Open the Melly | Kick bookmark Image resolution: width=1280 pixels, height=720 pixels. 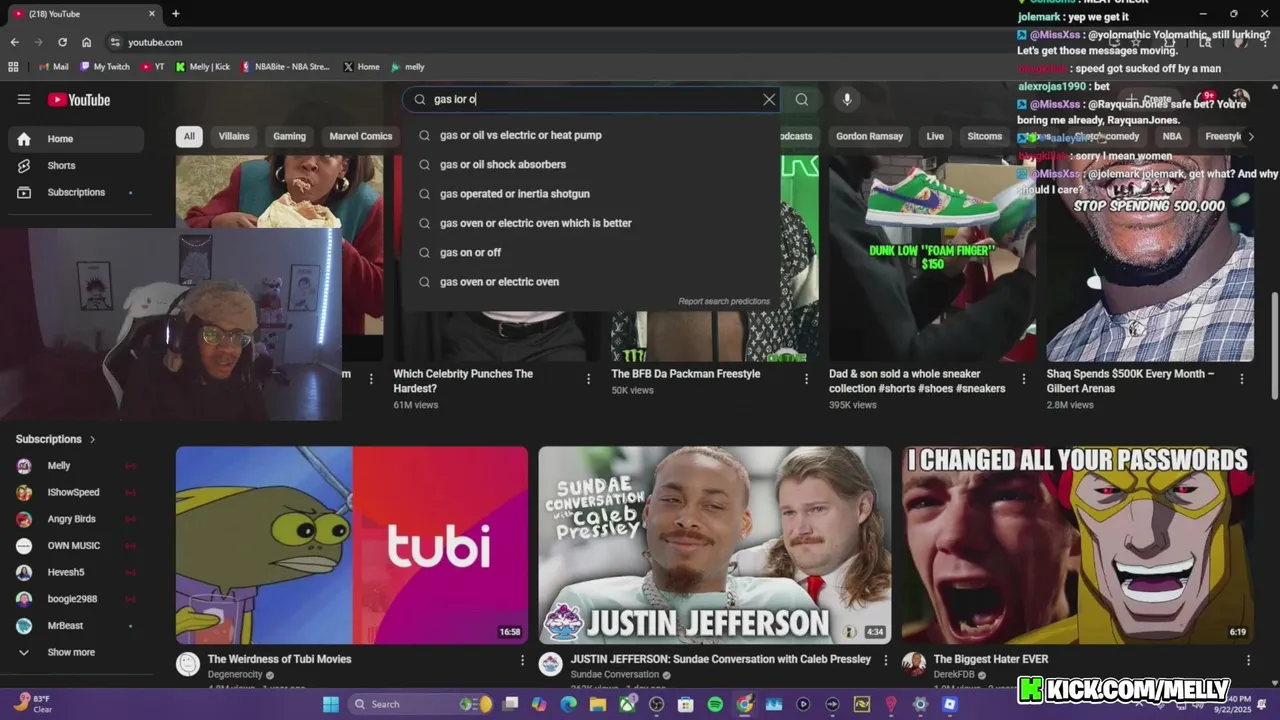pos(202,67)
